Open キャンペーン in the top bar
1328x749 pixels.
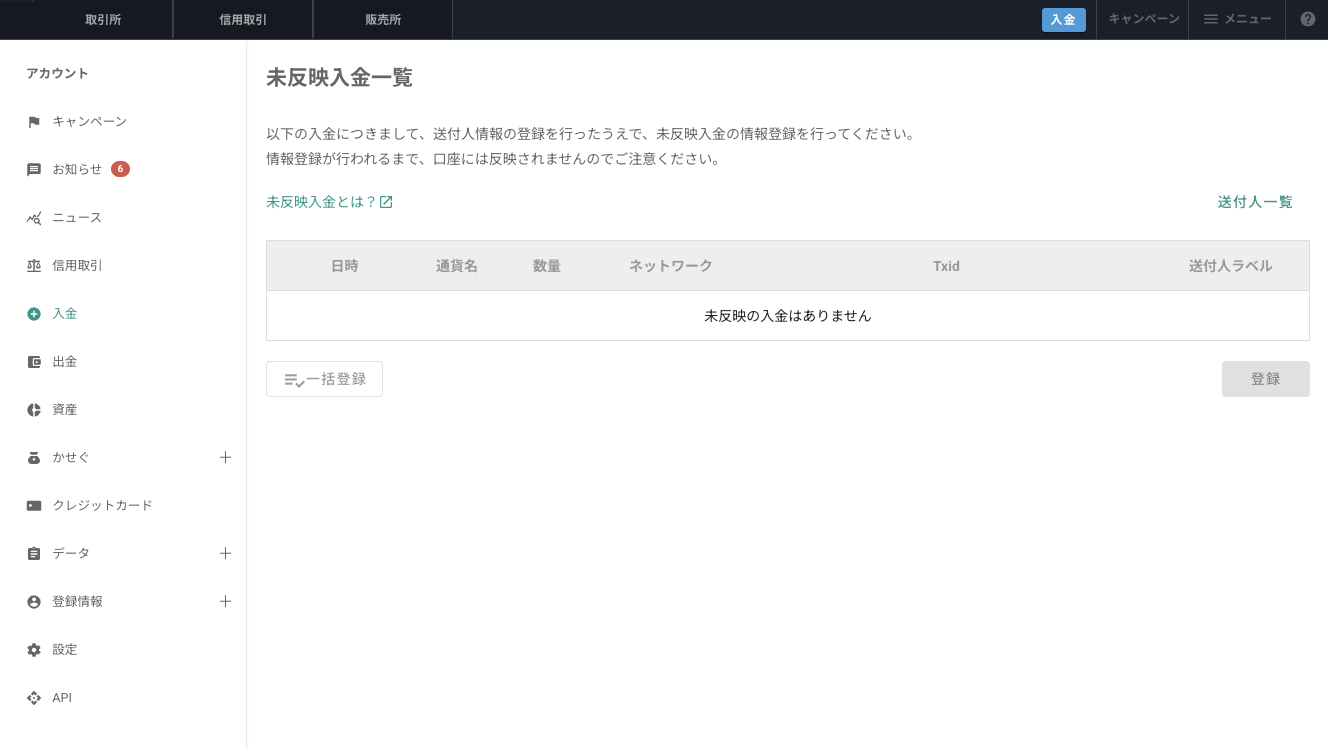(1143, 19)
